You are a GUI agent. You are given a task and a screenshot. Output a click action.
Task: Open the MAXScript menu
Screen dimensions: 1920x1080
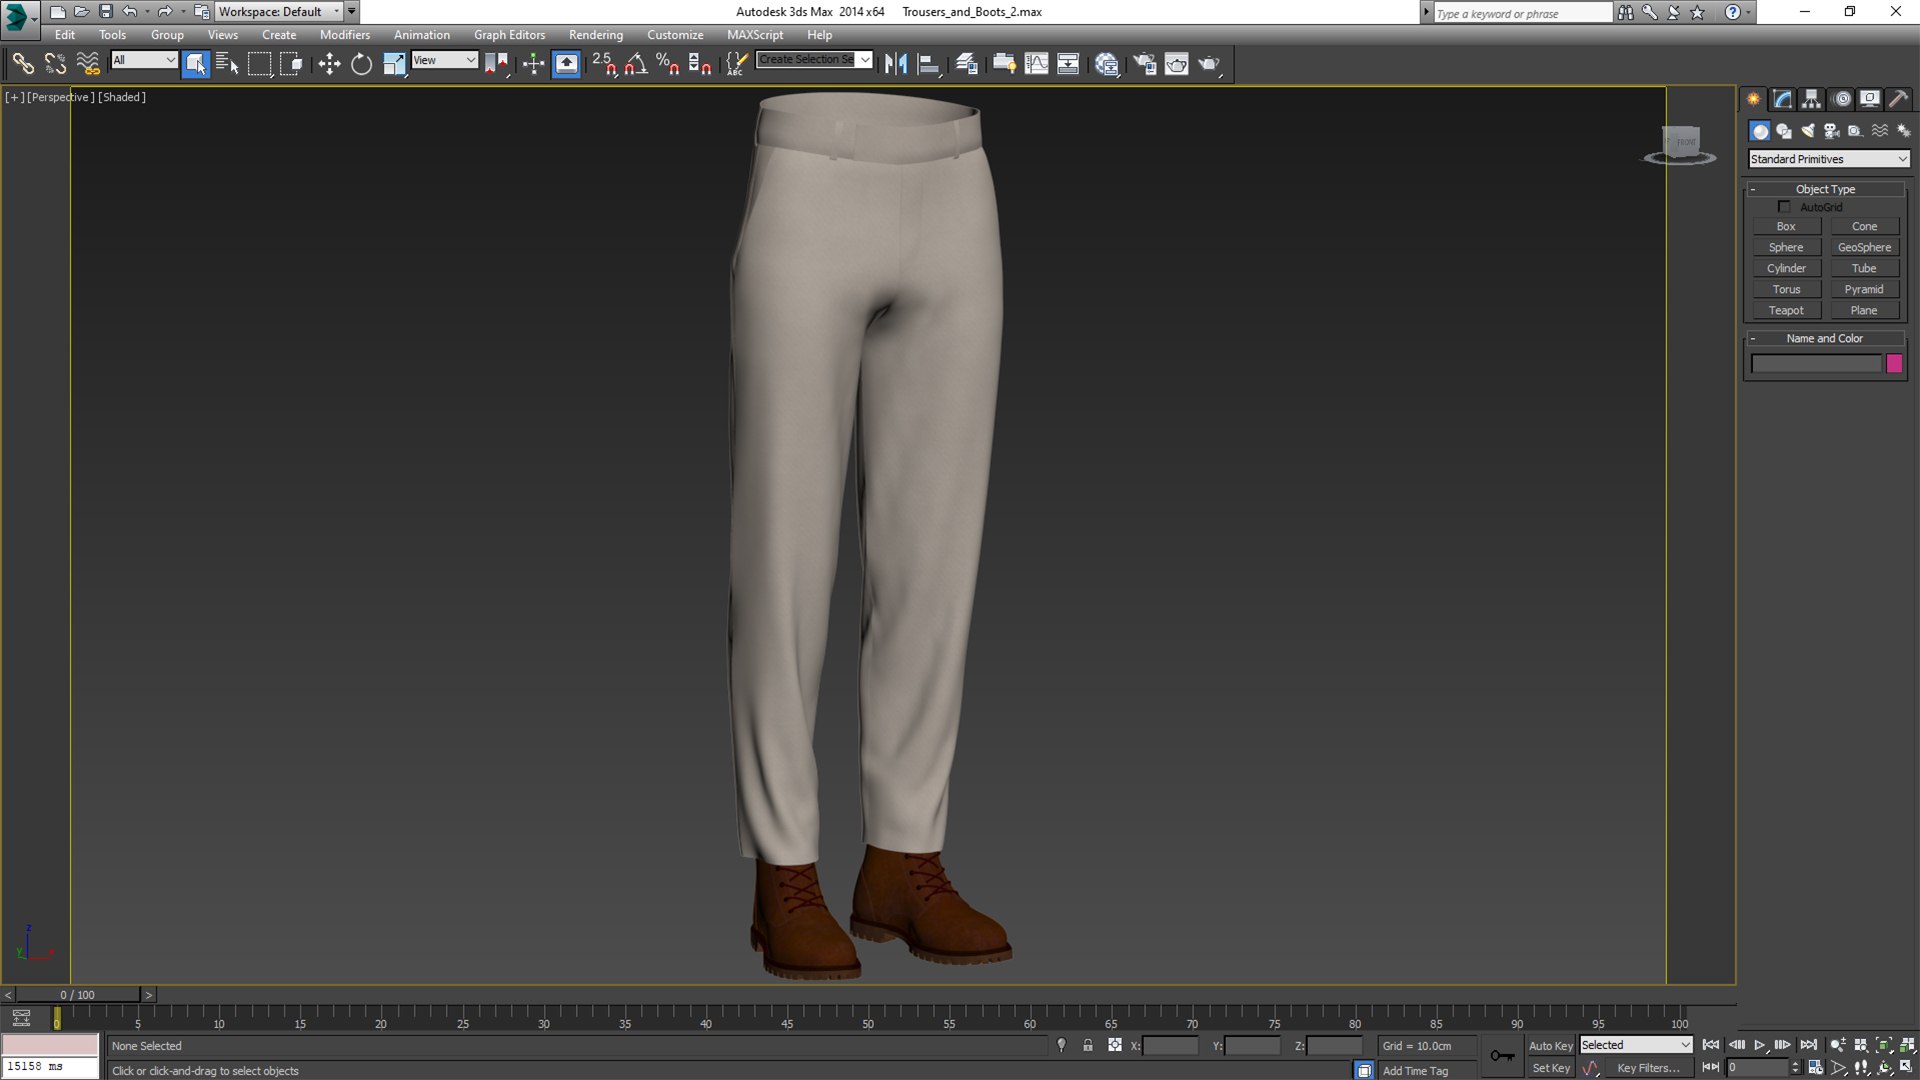(x=755, y=35)
